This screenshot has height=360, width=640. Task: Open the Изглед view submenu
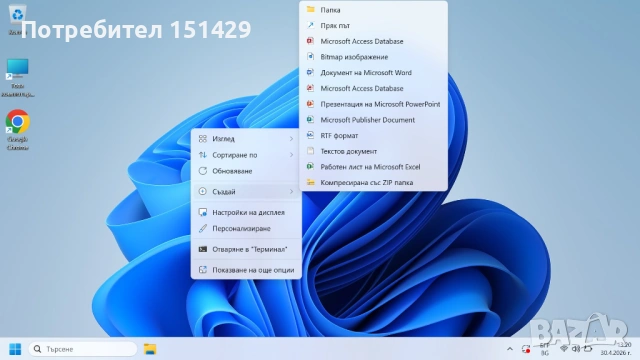[x=246, y=139]
